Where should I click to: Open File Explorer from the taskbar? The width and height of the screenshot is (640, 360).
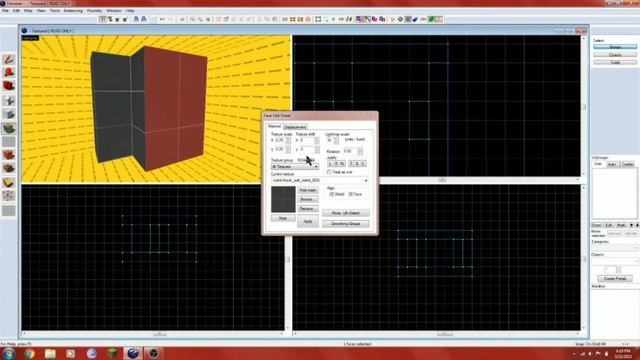pos(50,353)
